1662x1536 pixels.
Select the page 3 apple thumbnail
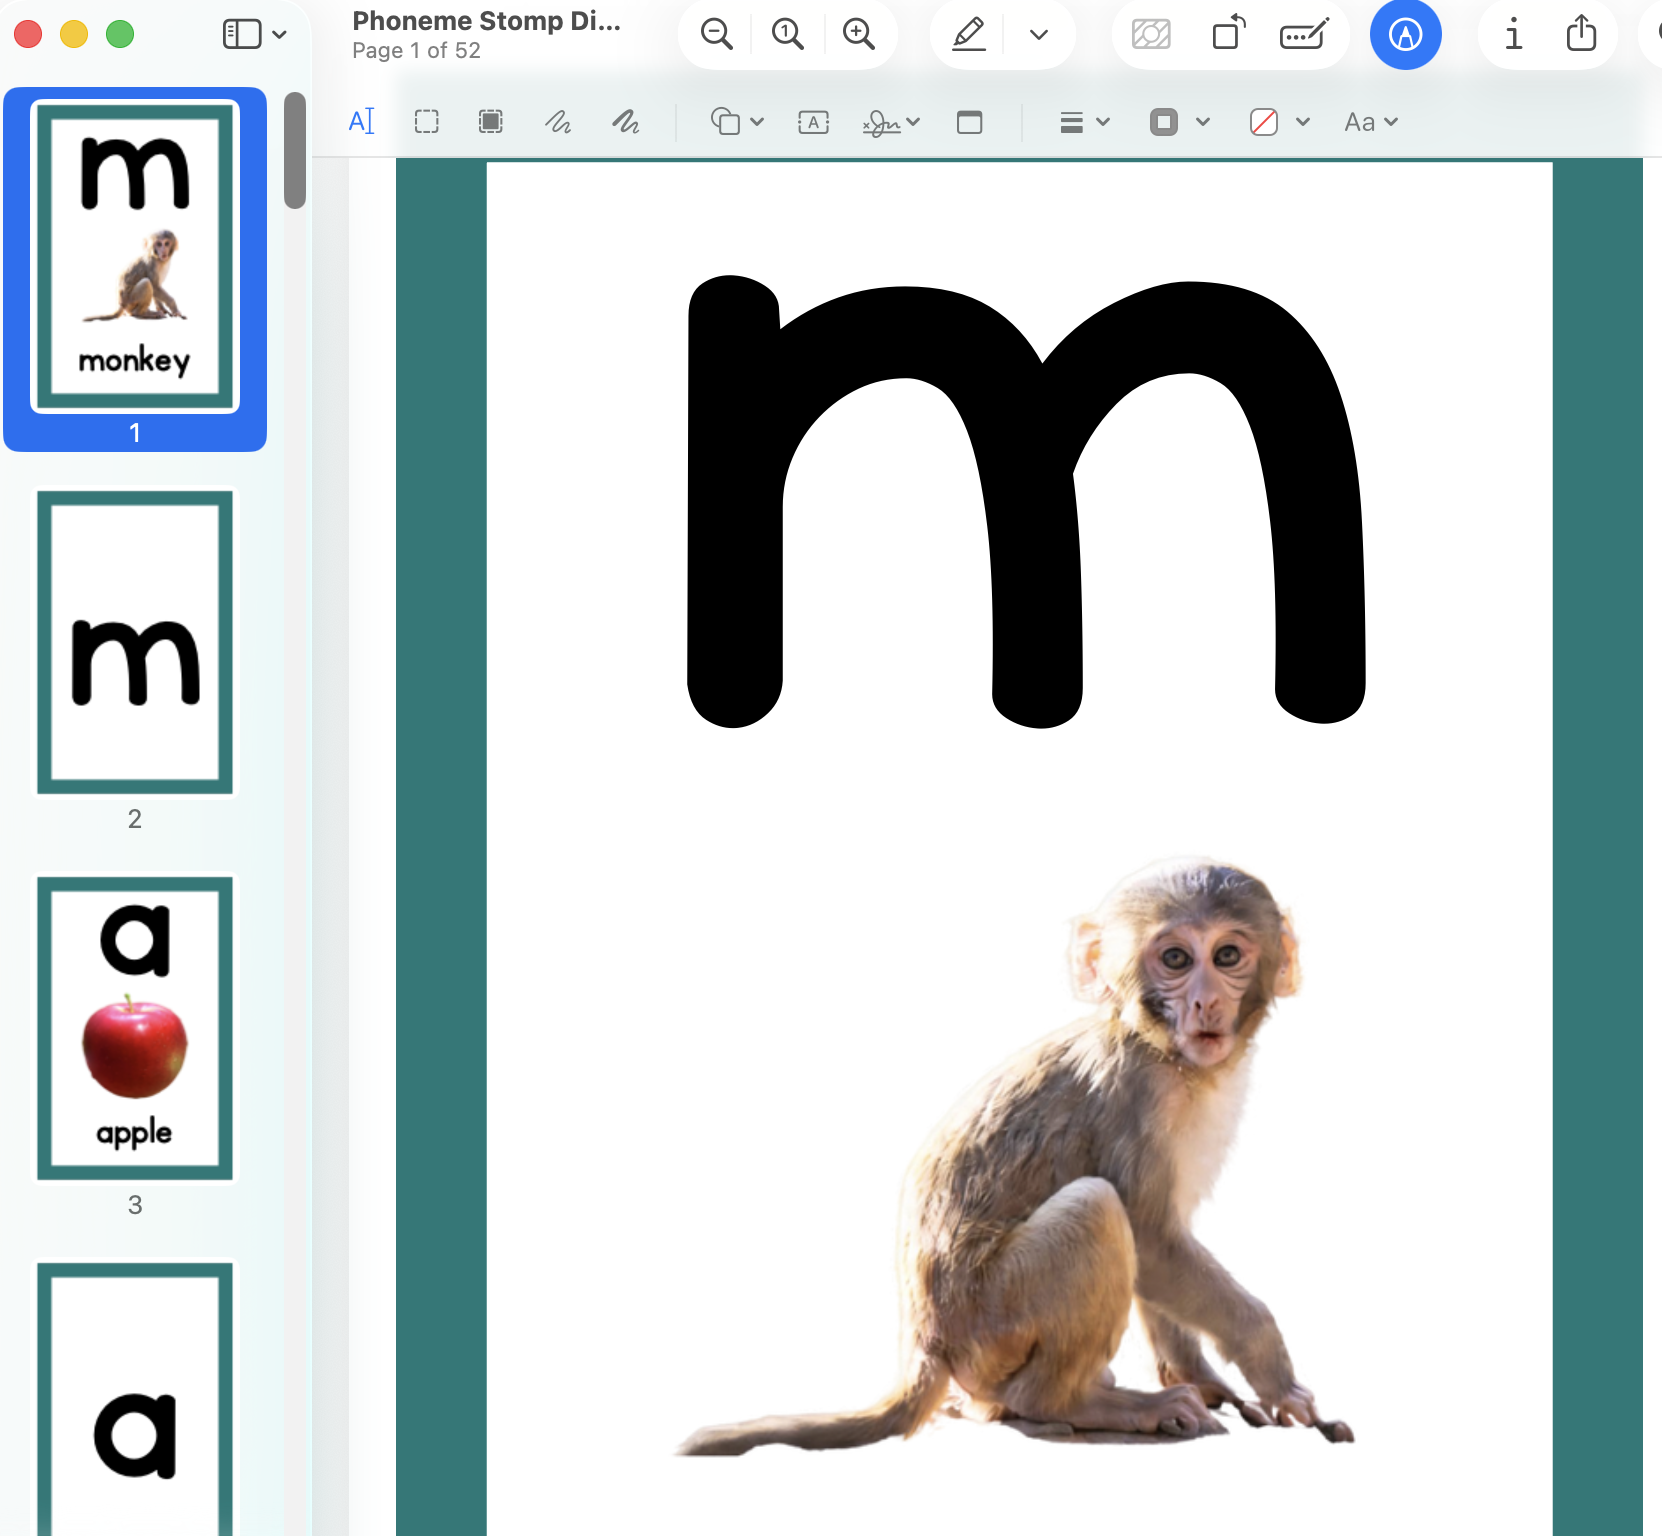tap(135, 1028)
